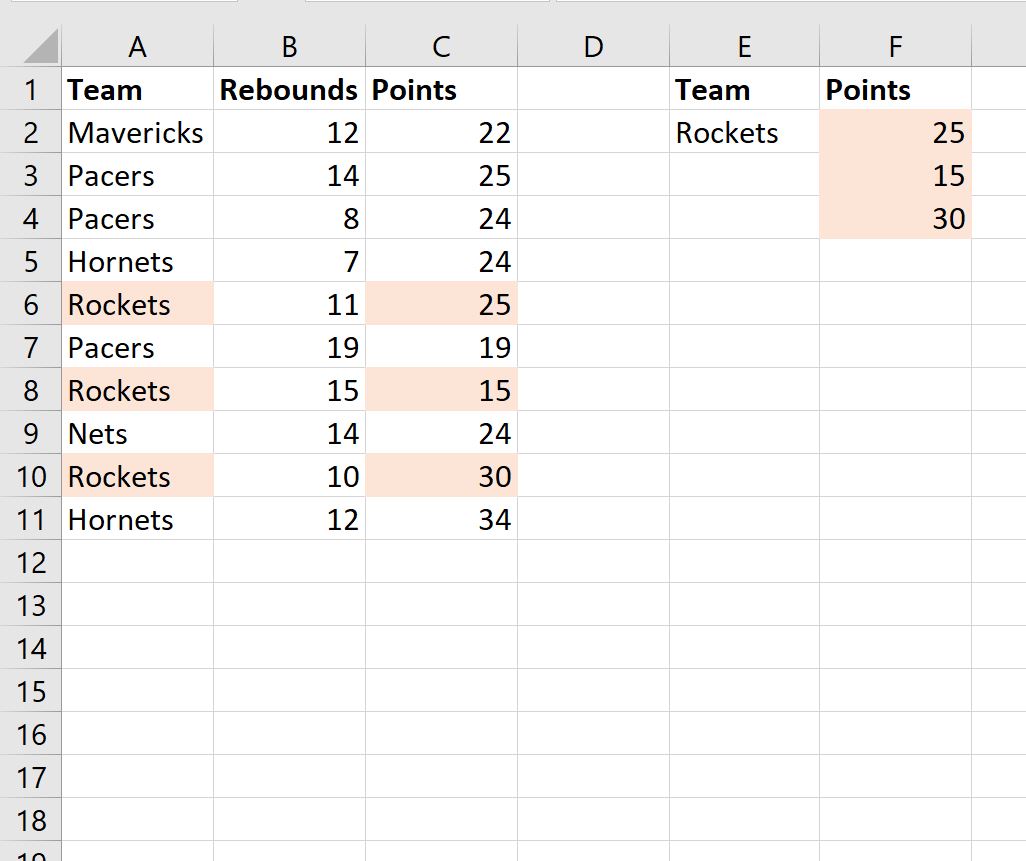Screen dimensions: 1026x861
Task: Select row 12 header
Action: point(31,563)
